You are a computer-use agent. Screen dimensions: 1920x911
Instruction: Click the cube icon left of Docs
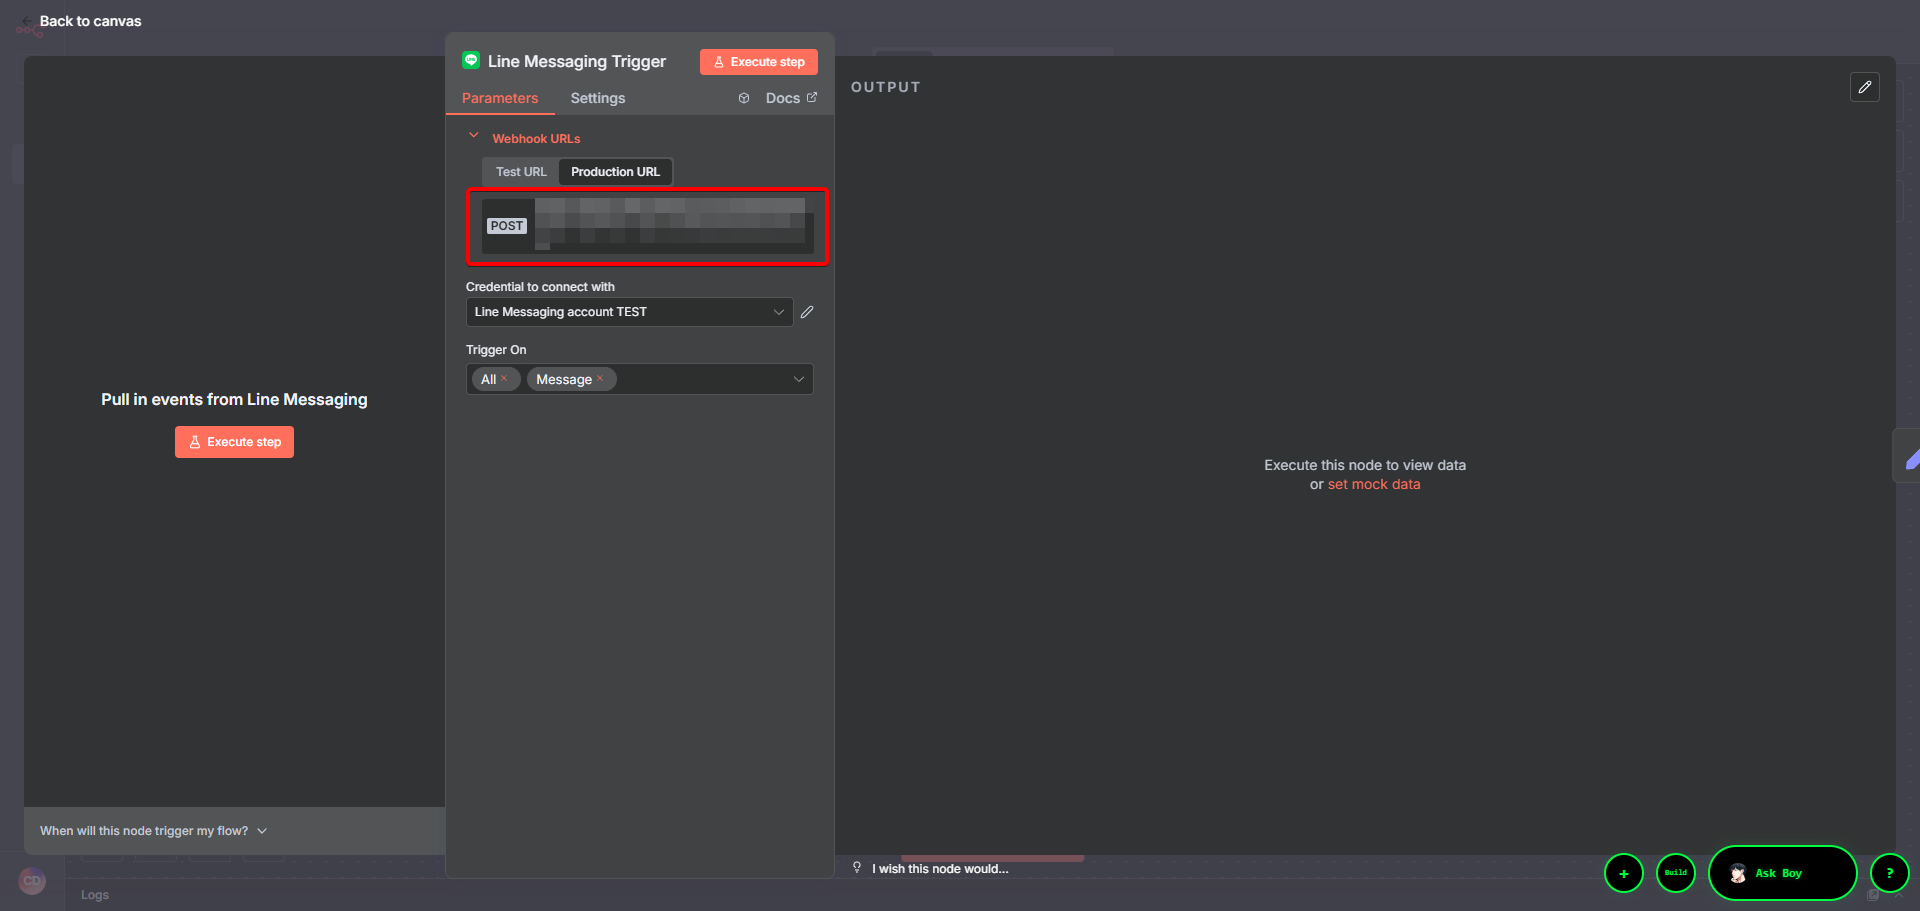tap(744, 98)
